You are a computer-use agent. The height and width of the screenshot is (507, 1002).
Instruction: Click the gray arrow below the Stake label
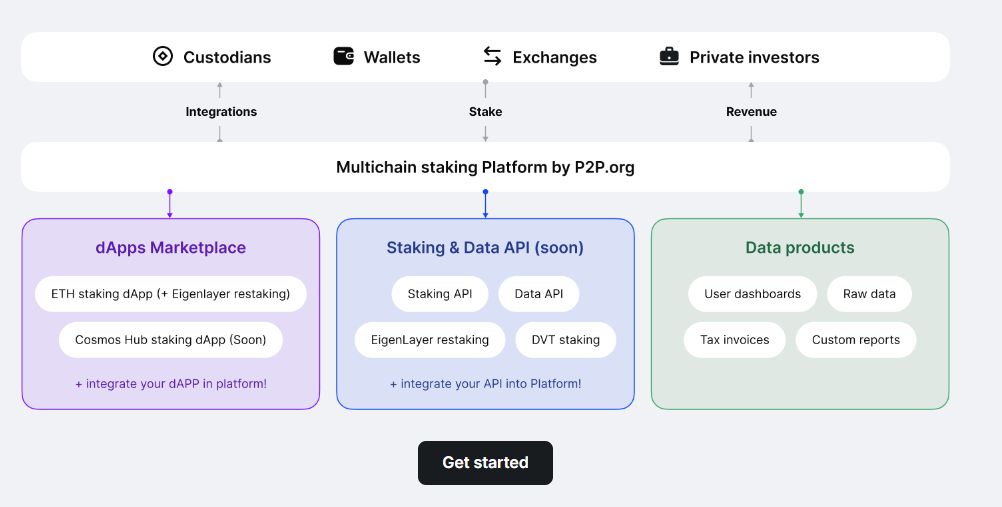[486, 134]
